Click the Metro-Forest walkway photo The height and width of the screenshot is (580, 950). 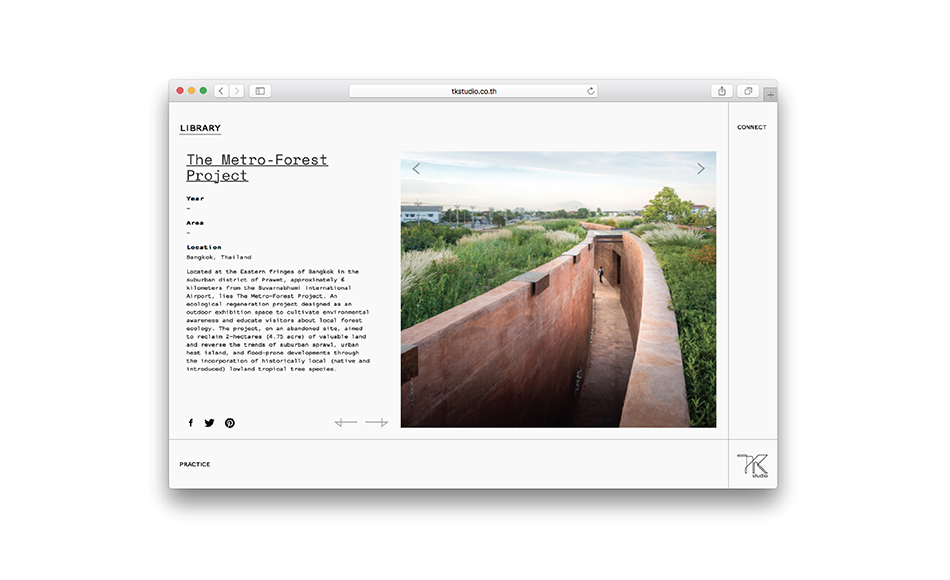click(558, 289)
